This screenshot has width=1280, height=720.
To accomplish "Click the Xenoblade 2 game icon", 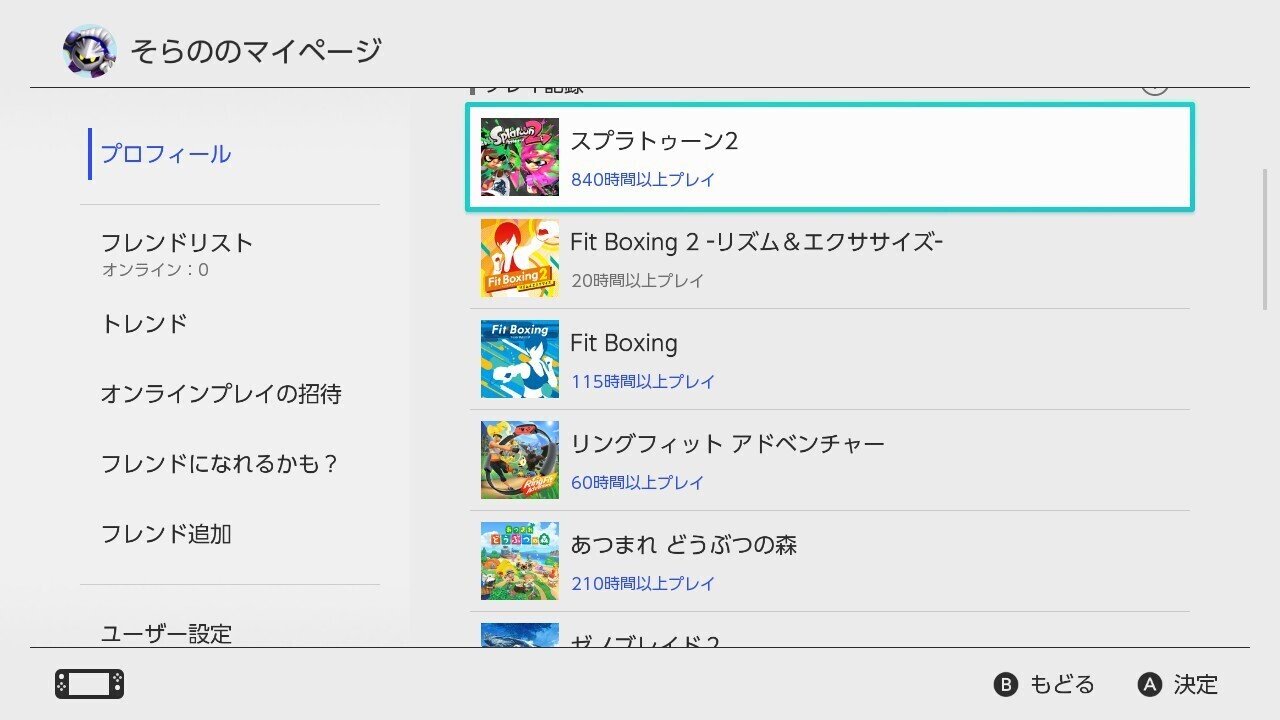I will (x=519, y=641).
